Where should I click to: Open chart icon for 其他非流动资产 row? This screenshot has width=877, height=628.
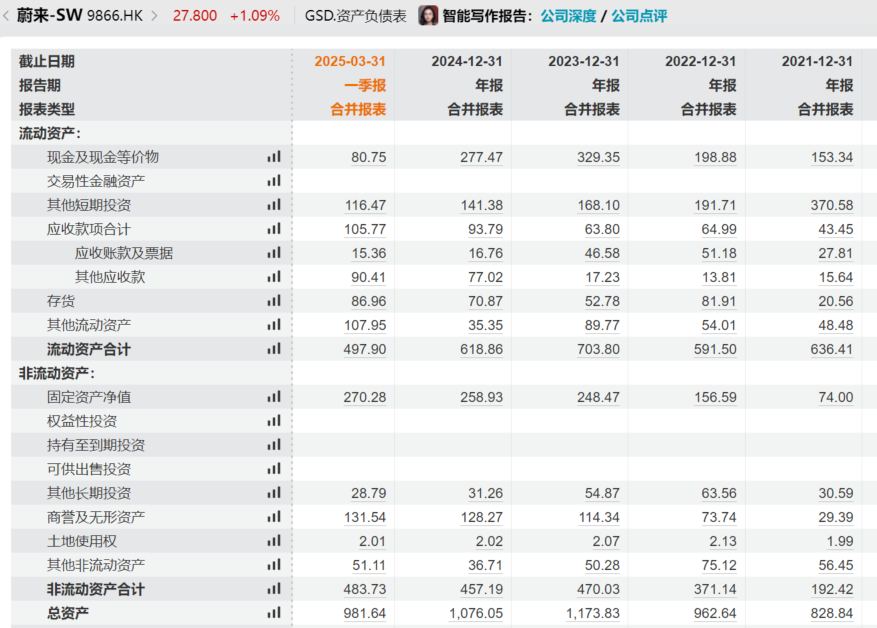[x=274, y=566]
